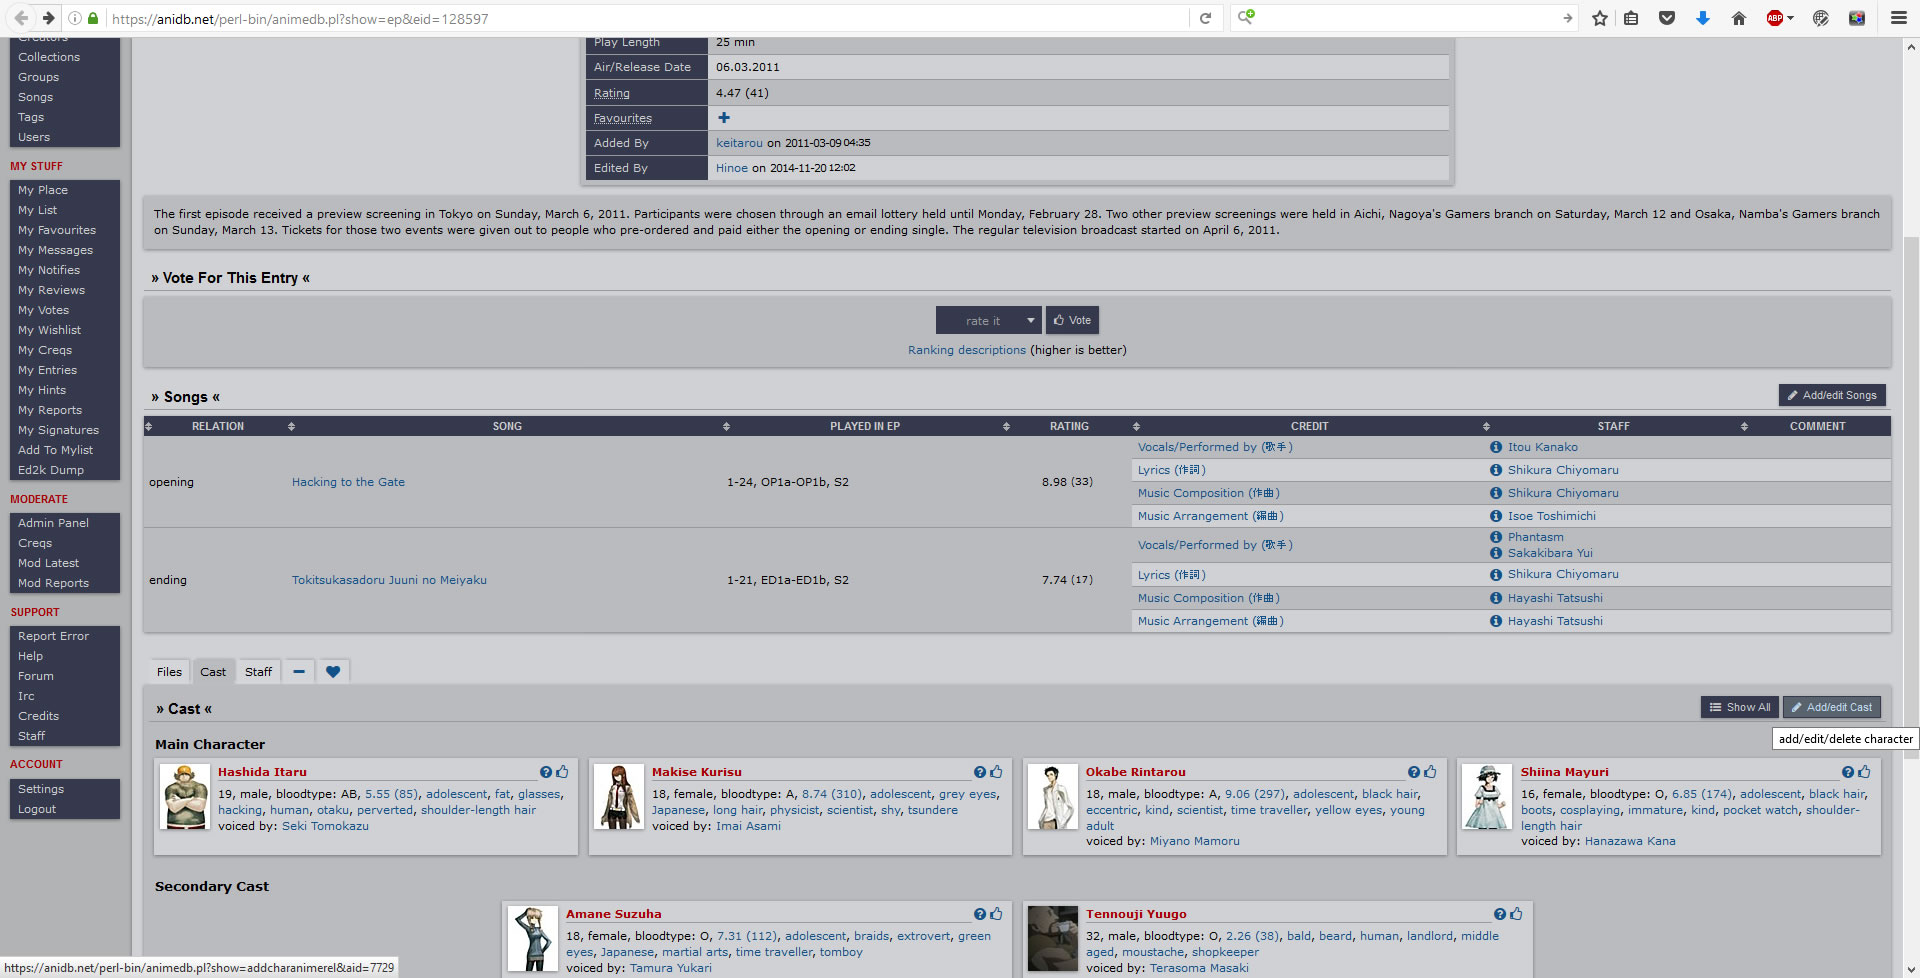
Task: Click the plus icon in the Favourites row
Action: [x=724, y=118]
